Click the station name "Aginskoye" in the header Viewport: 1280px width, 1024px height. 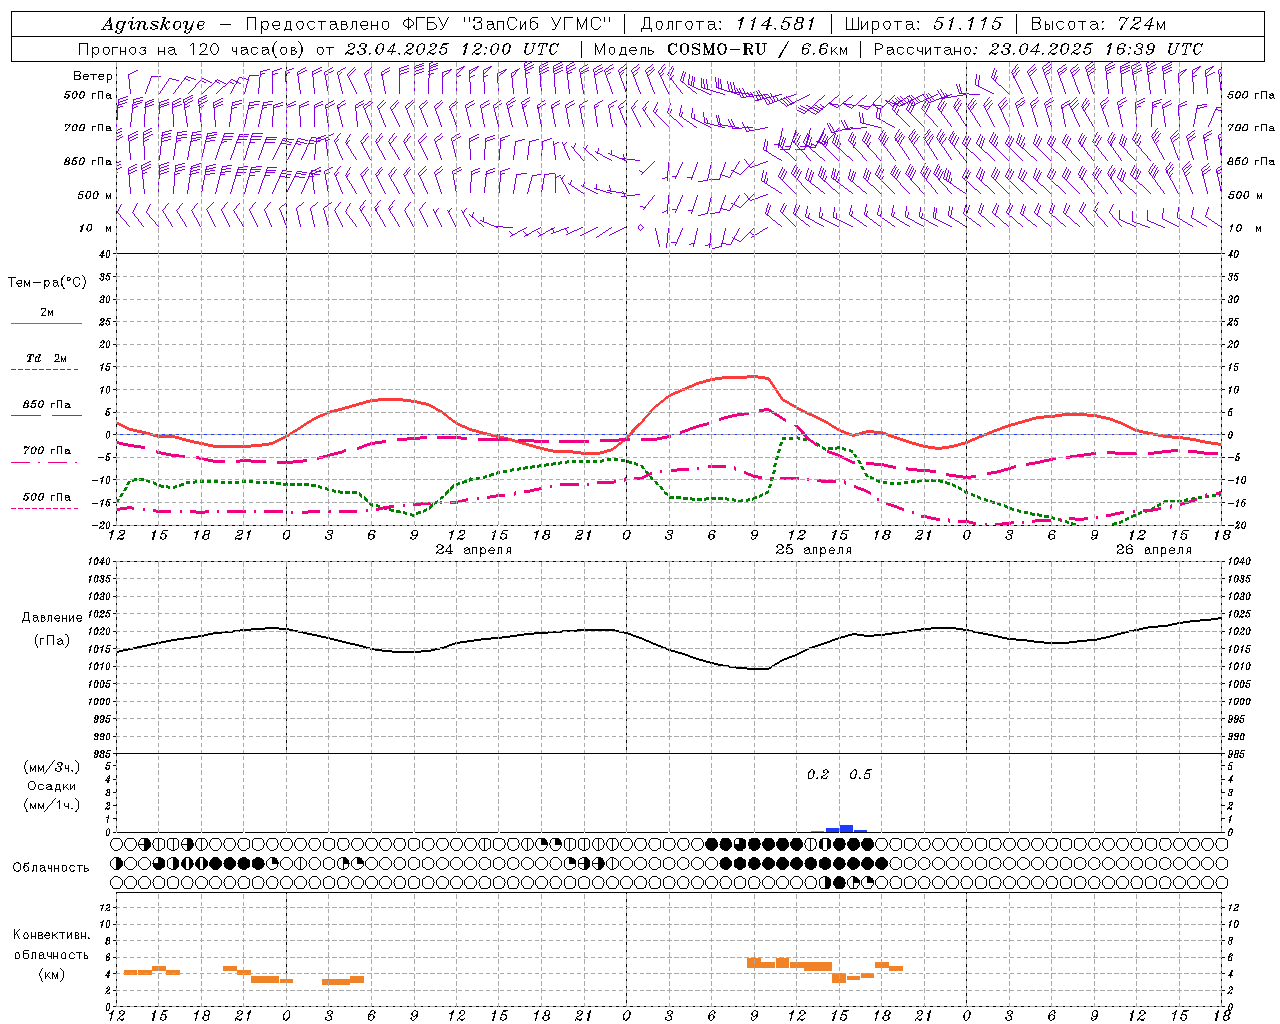click(153, 24)
